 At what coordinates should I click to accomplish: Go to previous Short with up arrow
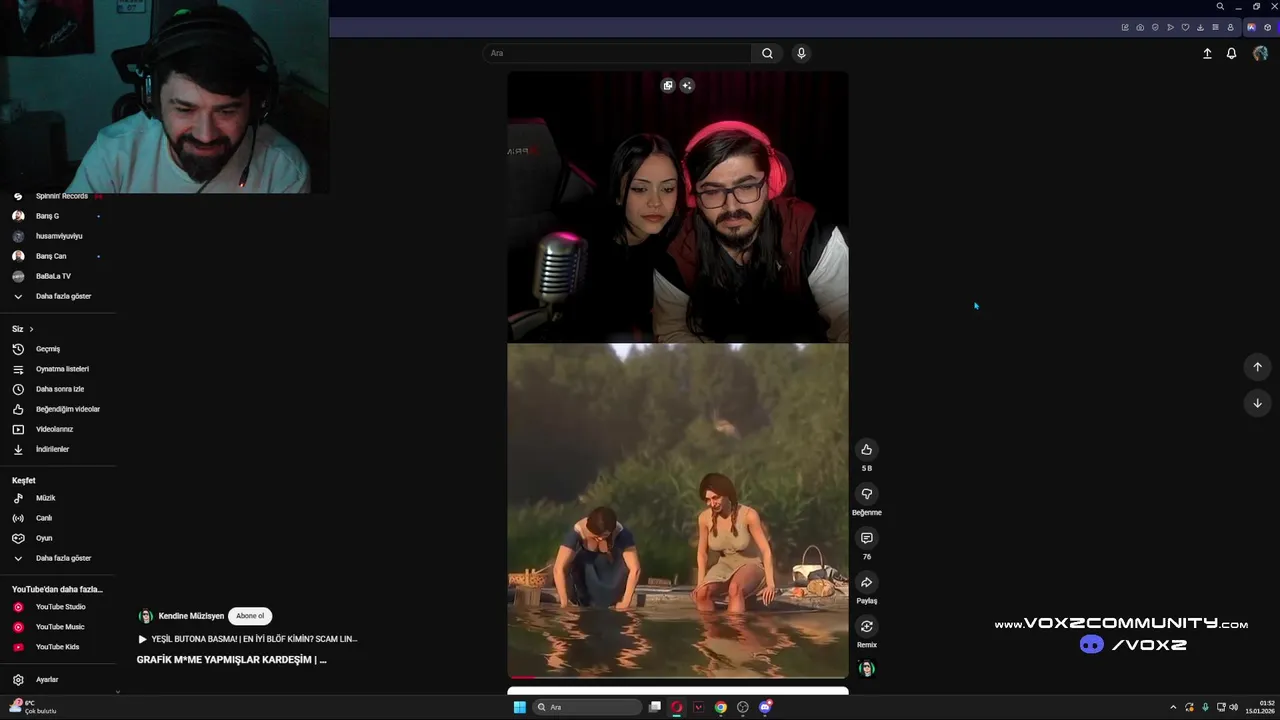[1257, 367]
